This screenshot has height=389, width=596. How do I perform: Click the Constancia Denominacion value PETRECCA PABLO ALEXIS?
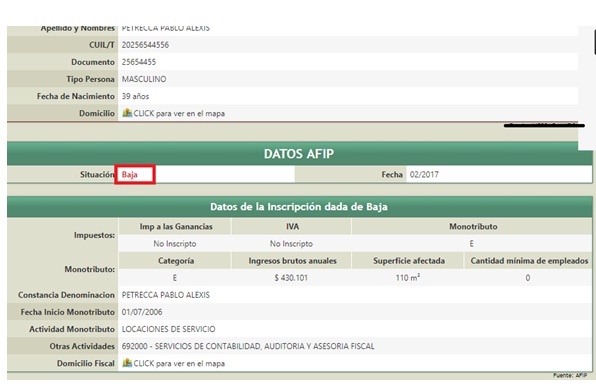tap(166, 295)
